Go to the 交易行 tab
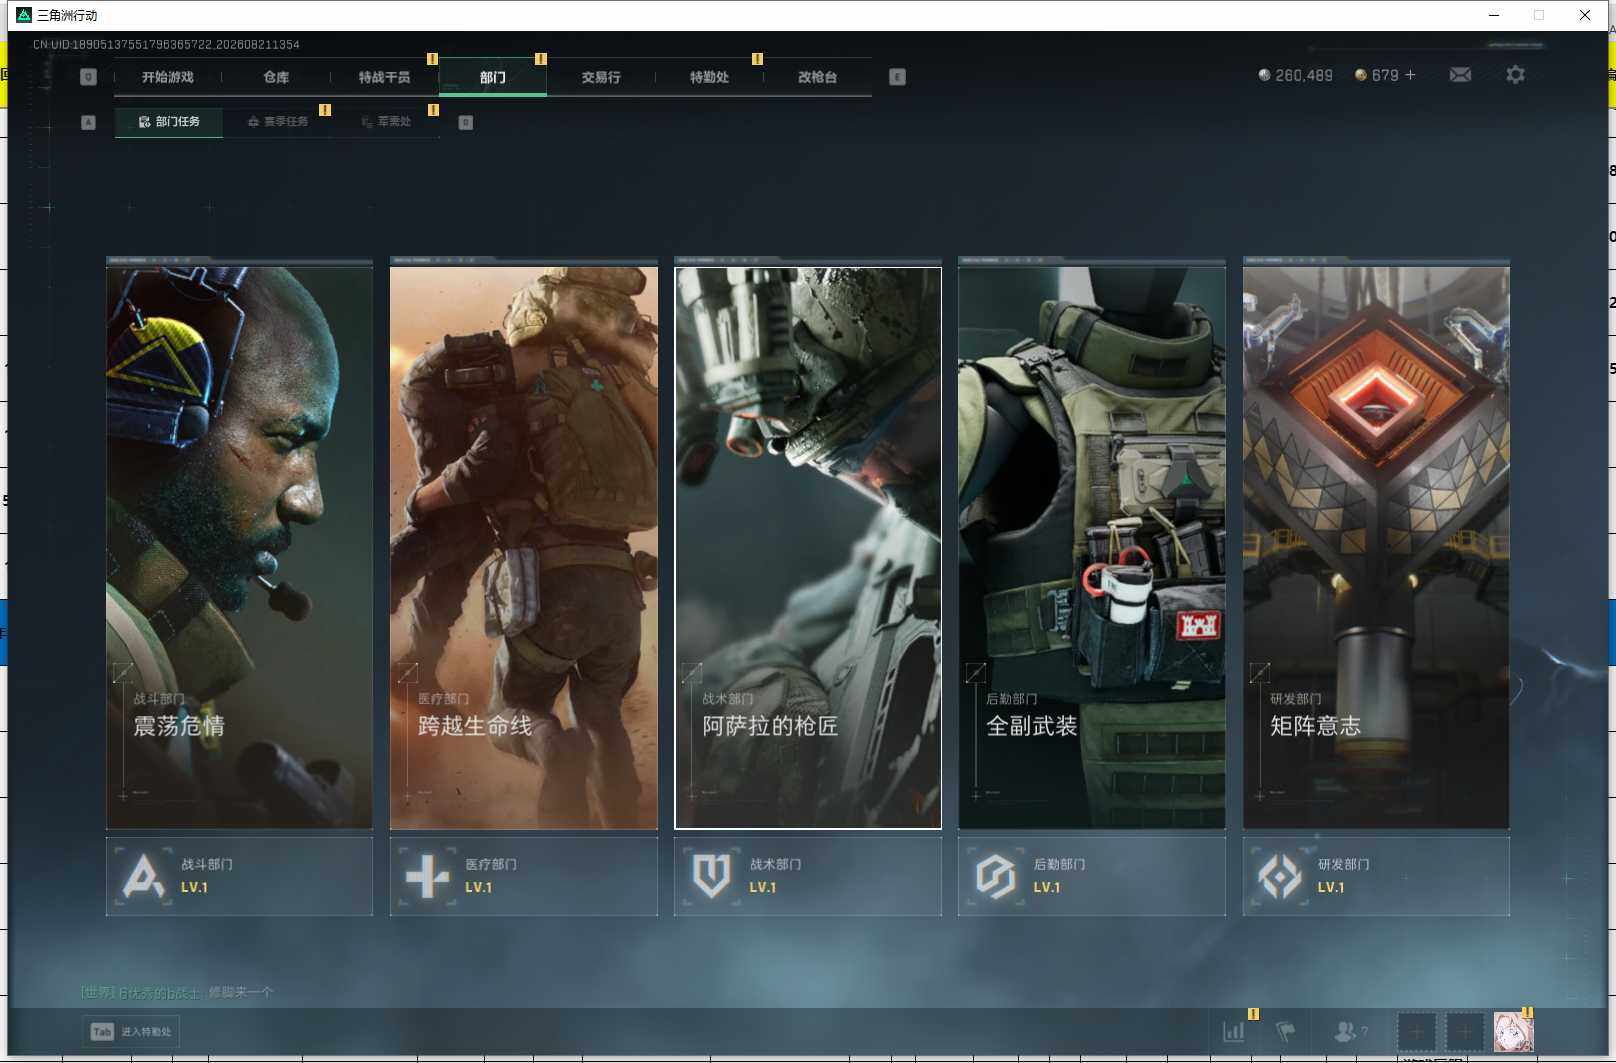 [x=600, y=77]
